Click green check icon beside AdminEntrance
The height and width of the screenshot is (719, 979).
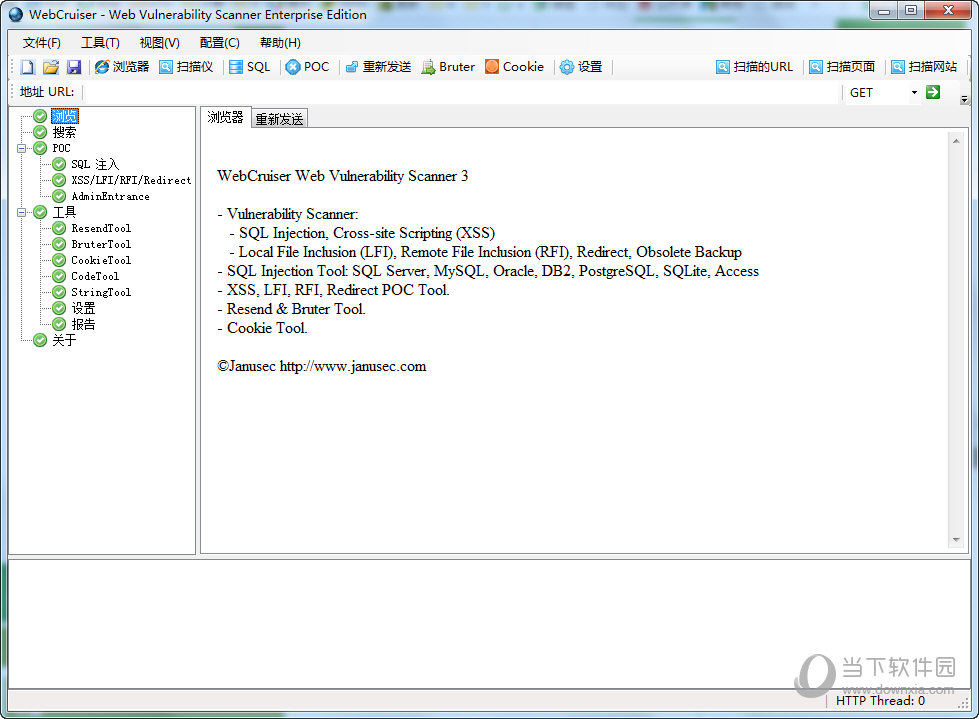[59, 197]
